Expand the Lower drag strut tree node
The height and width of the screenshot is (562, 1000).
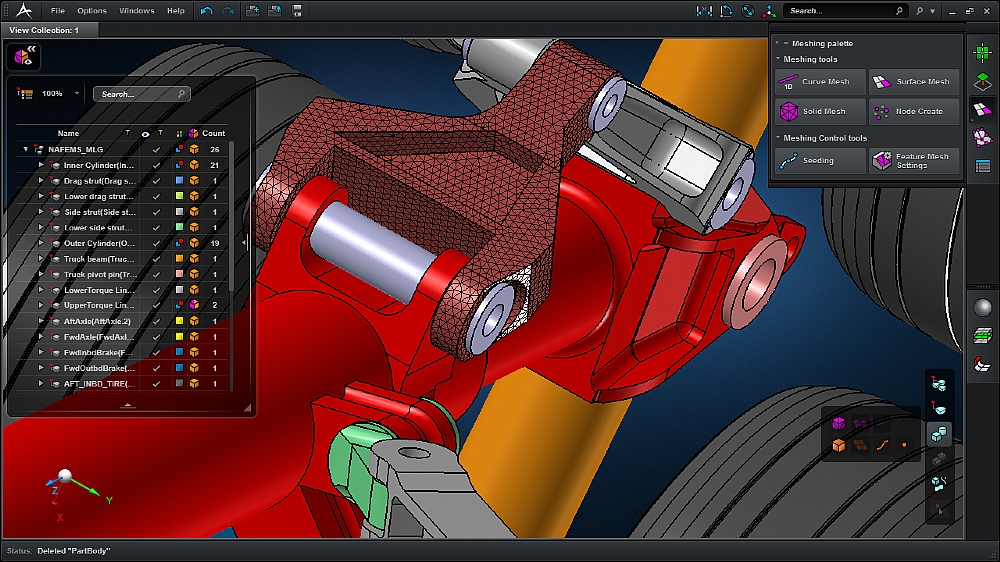pos(41,196)
